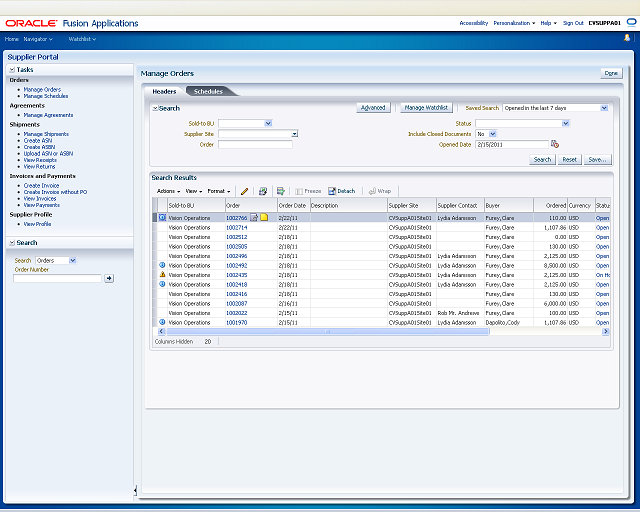This screenshot has width=640, height=512.
Task: Click the info icon on order 1002766 row
Action: pyautogui.click(x=162, y=217)
